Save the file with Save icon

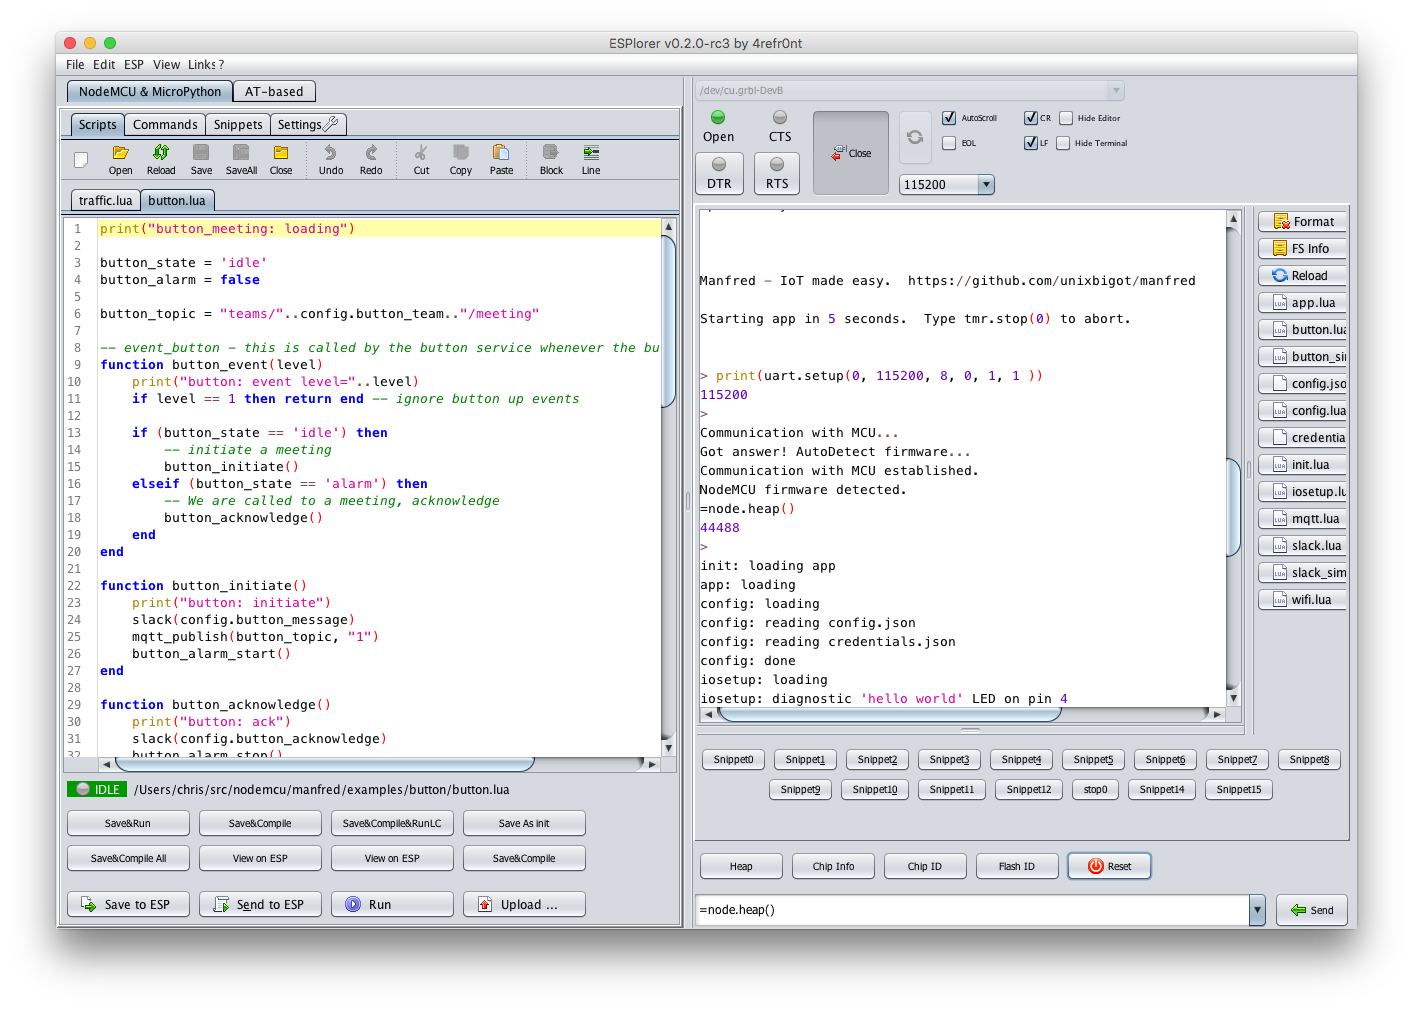coord(201,159)
